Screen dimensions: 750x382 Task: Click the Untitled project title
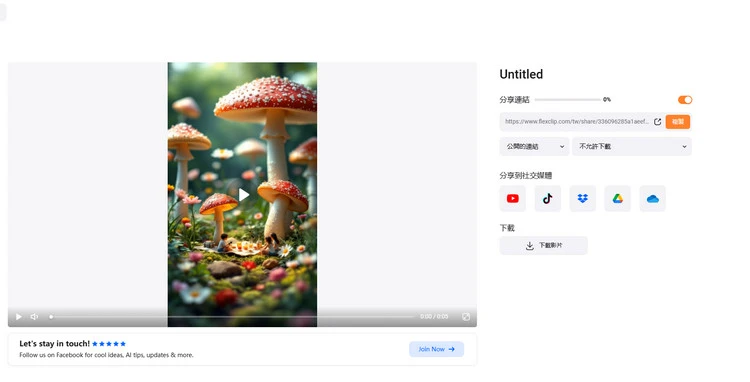point(521,74)
